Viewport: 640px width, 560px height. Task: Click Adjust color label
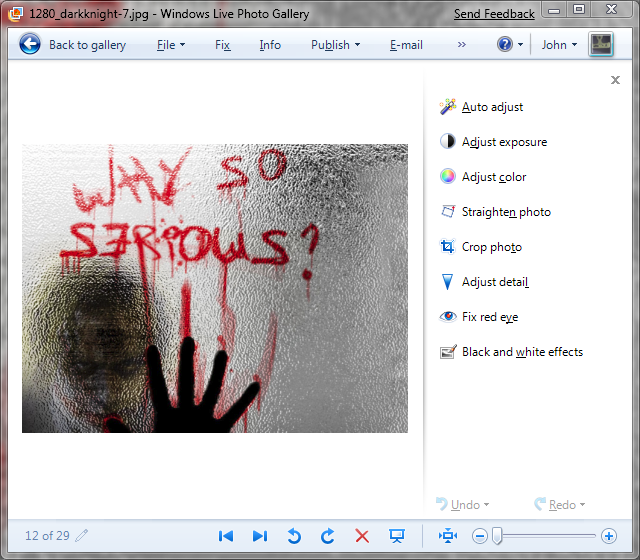coord(494,177)
